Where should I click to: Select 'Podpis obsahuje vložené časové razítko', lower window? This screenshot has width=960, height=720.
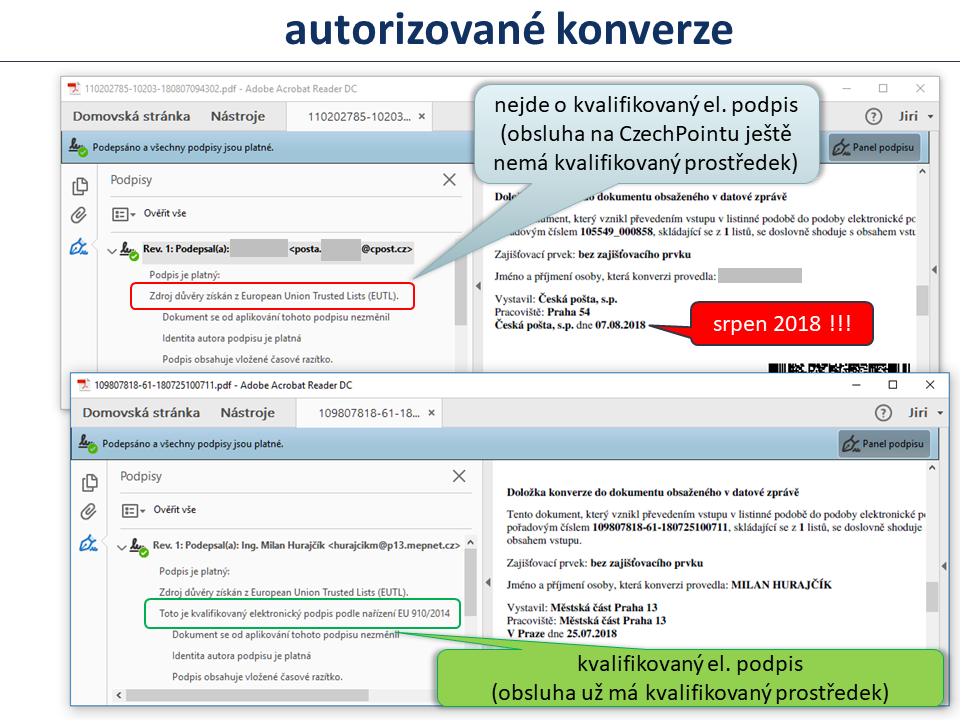pyautogui.click(x=257, y=677)
